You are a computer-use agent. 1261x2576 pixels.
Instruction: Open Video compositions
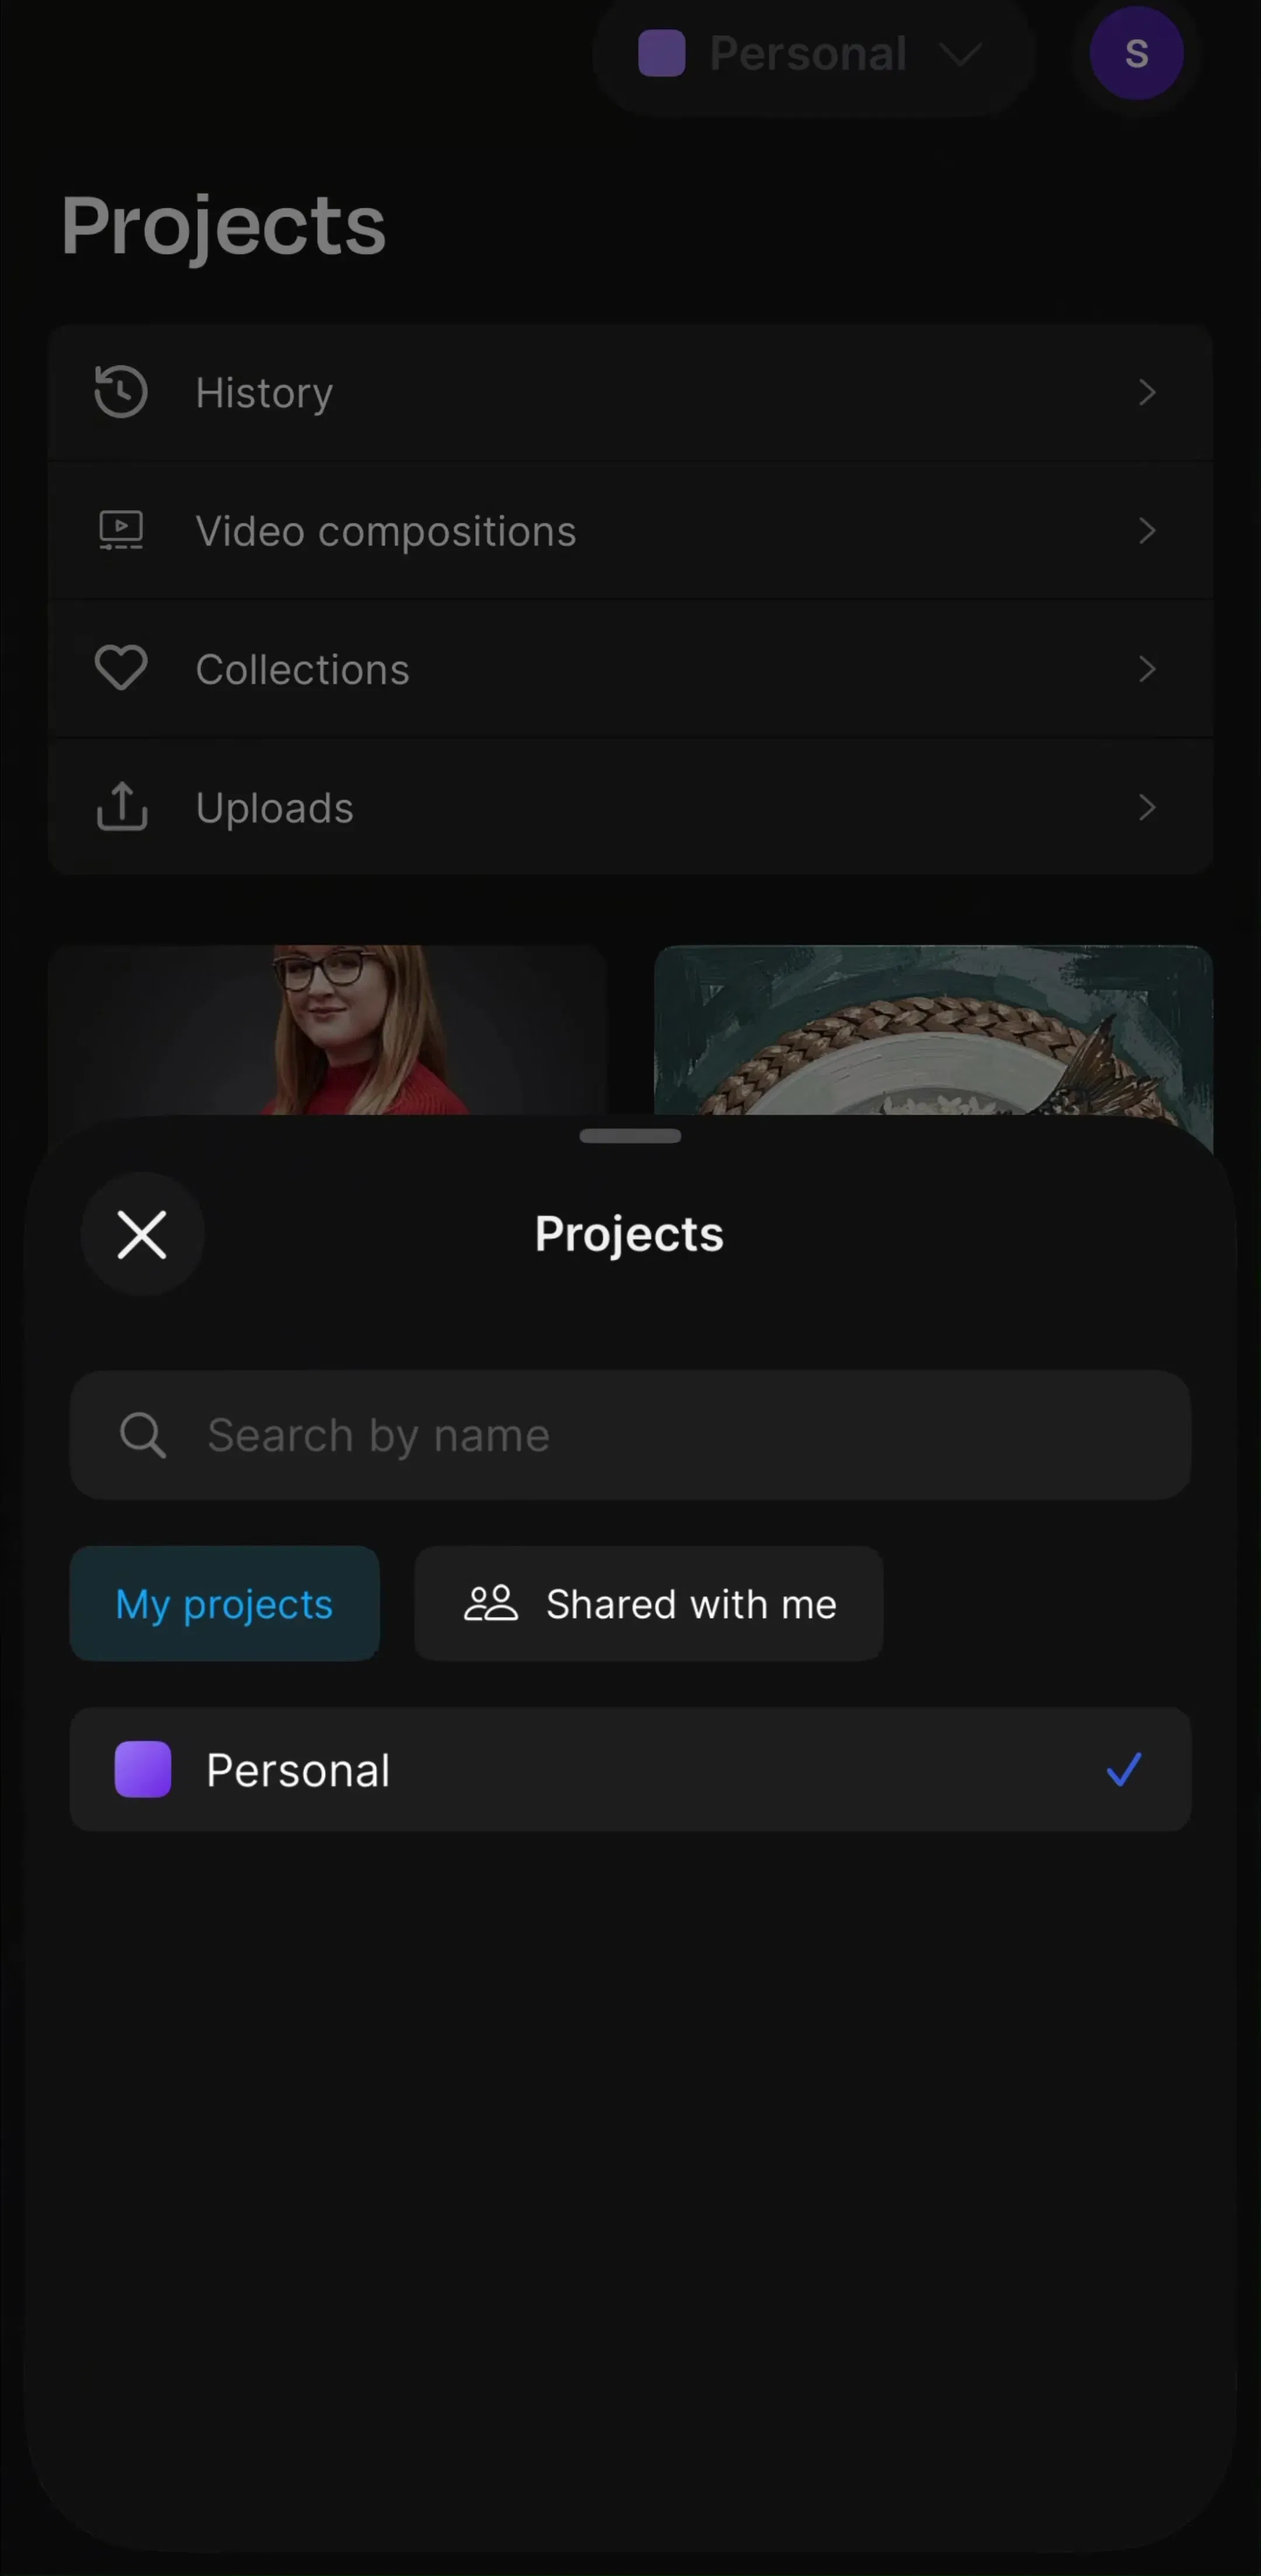click(x=630, y=531)
